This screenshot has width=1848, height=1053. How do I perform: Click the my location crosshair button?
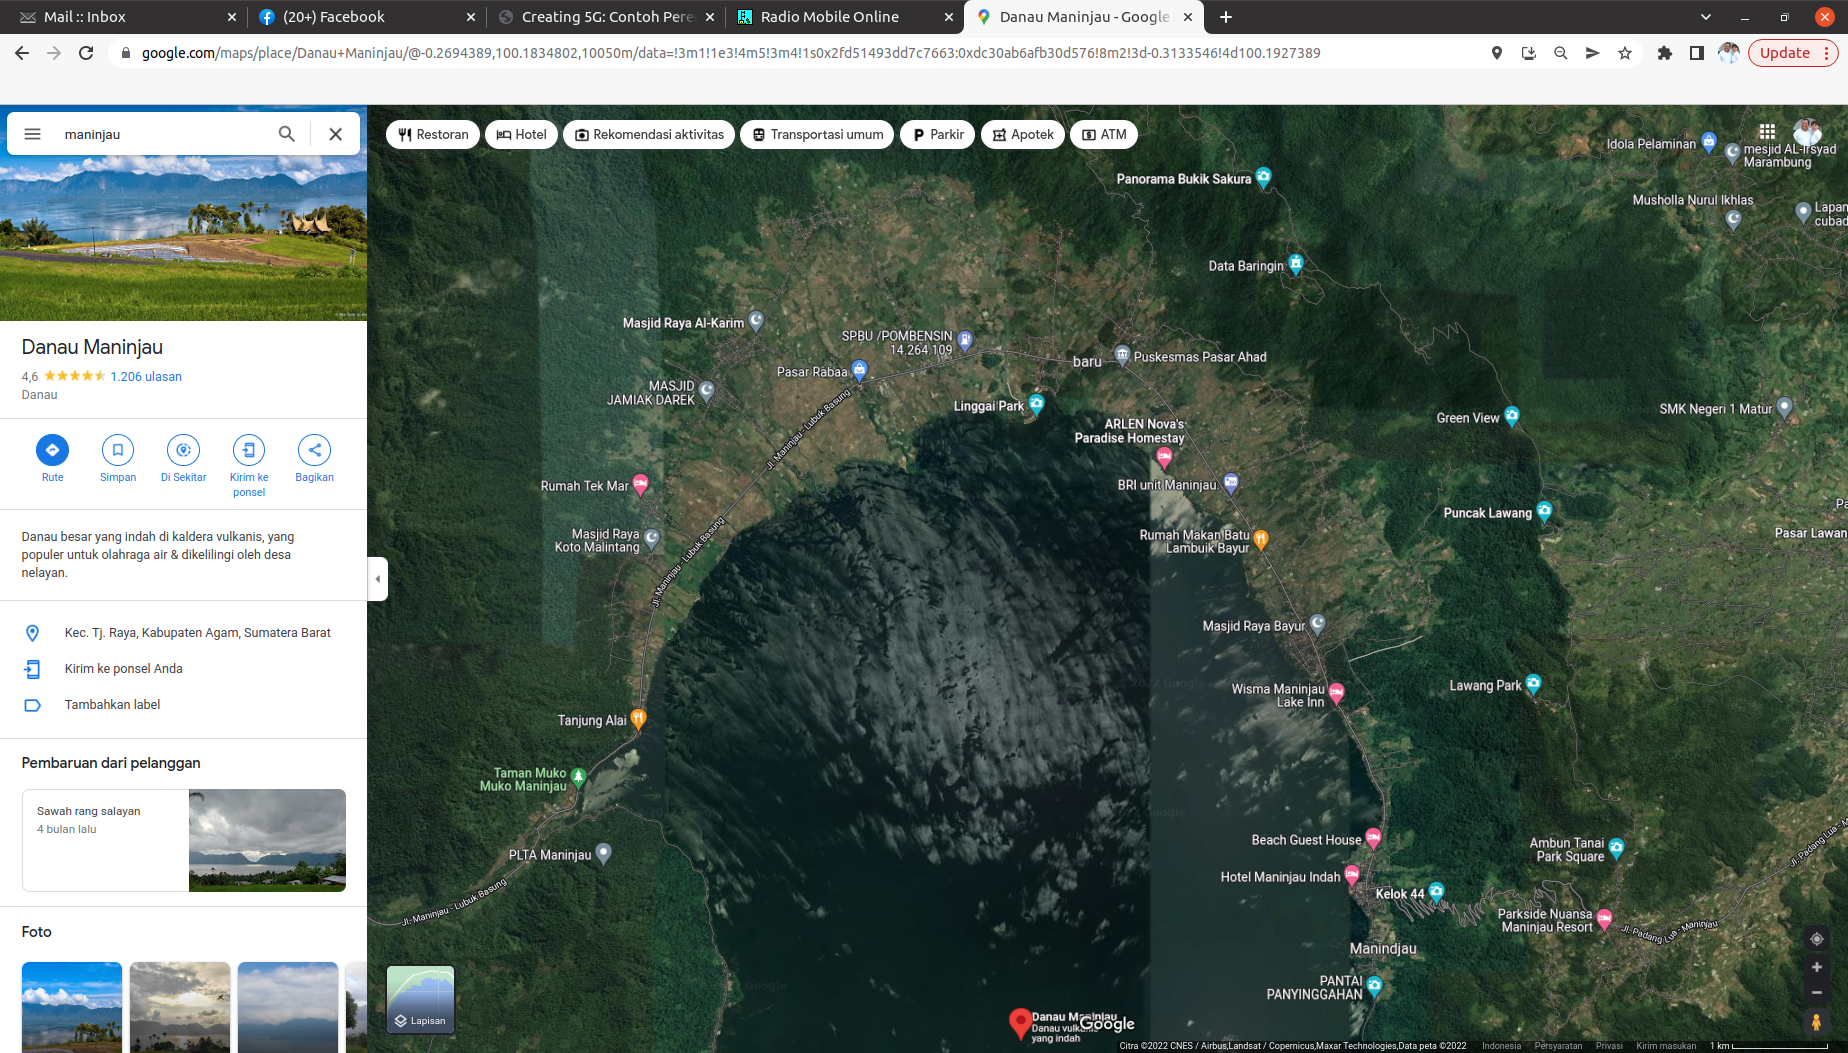[1817, 939]
